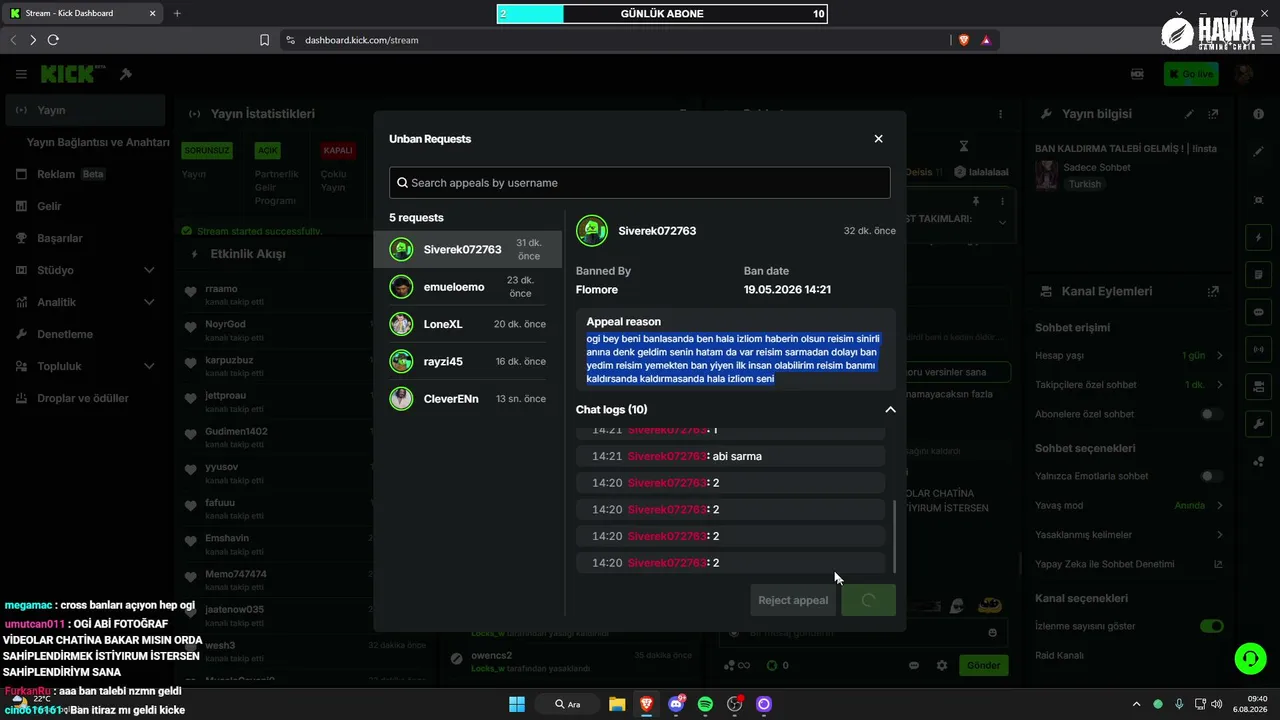Open emueloemo's unban request
This screenshot has height=720, width=1280.
tap(468, 287)
